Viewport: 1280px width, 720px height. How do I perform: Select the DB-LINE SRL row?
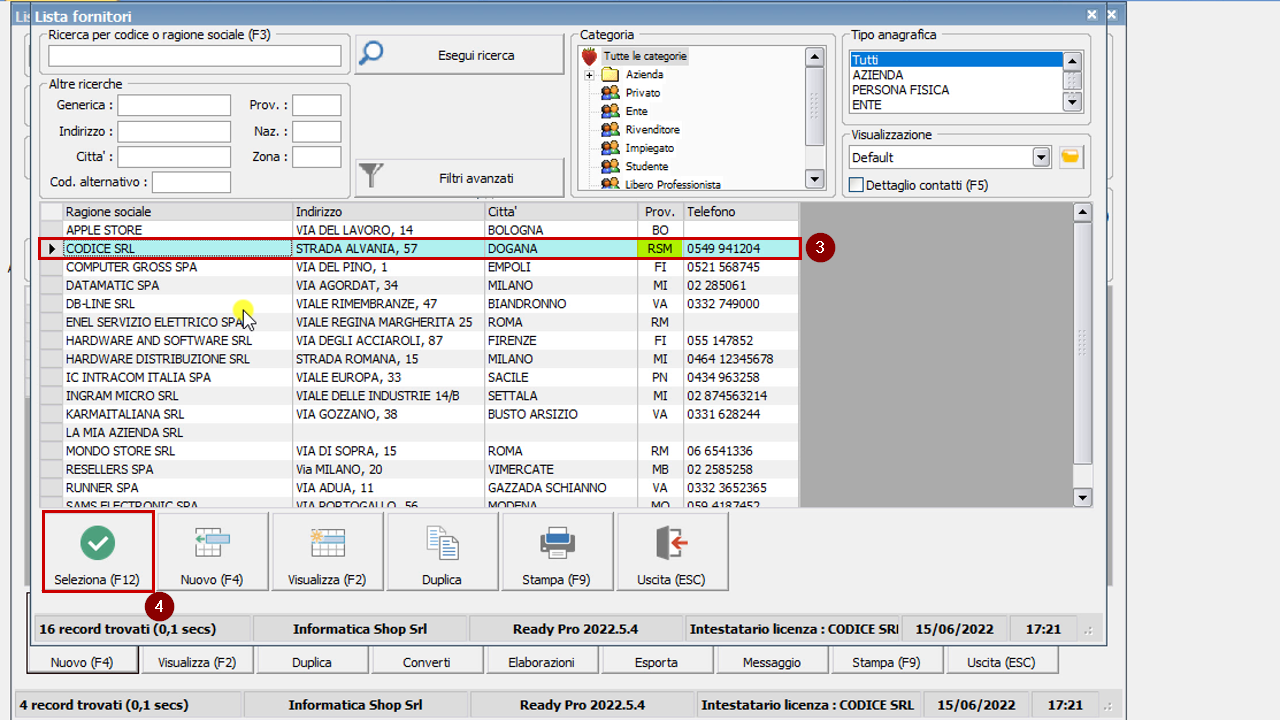[419, 304]
